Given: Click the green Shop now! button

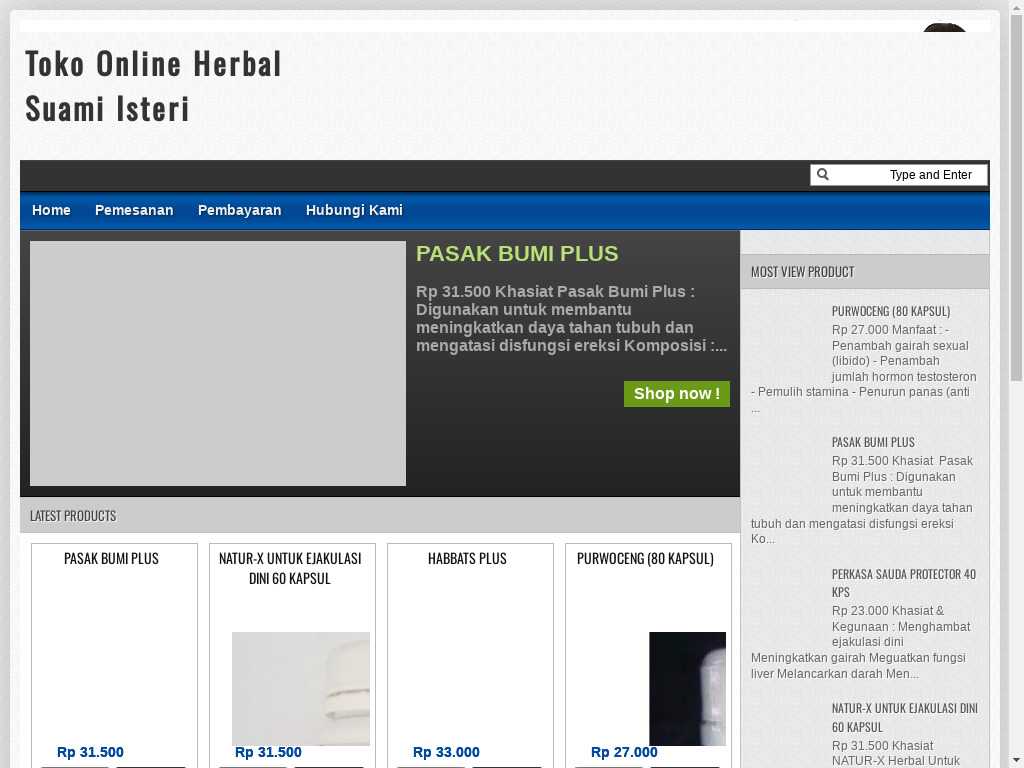Looking at the screenshot, I should click(x=677, y=394).
